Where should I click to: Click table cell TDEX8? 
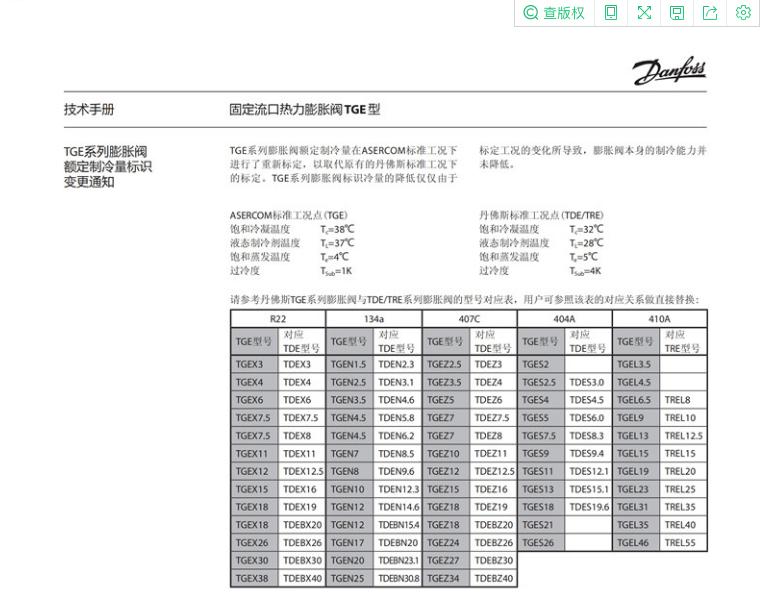(302, 436)
